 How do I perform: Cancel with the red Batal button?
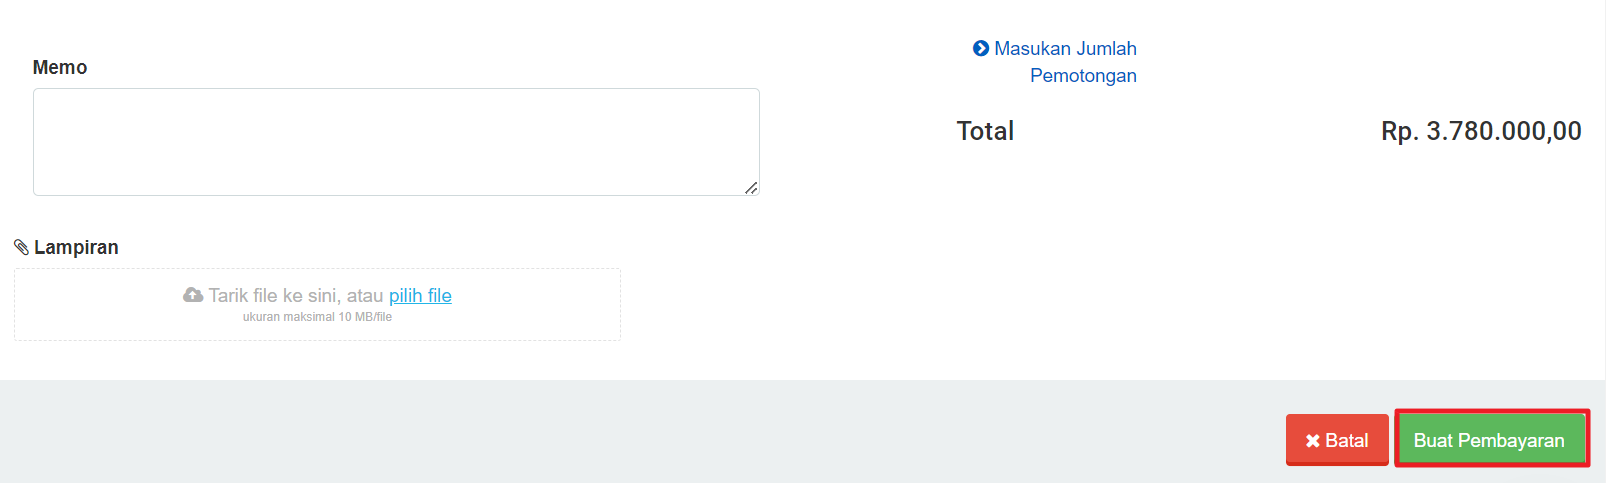tap(1337, 440)
